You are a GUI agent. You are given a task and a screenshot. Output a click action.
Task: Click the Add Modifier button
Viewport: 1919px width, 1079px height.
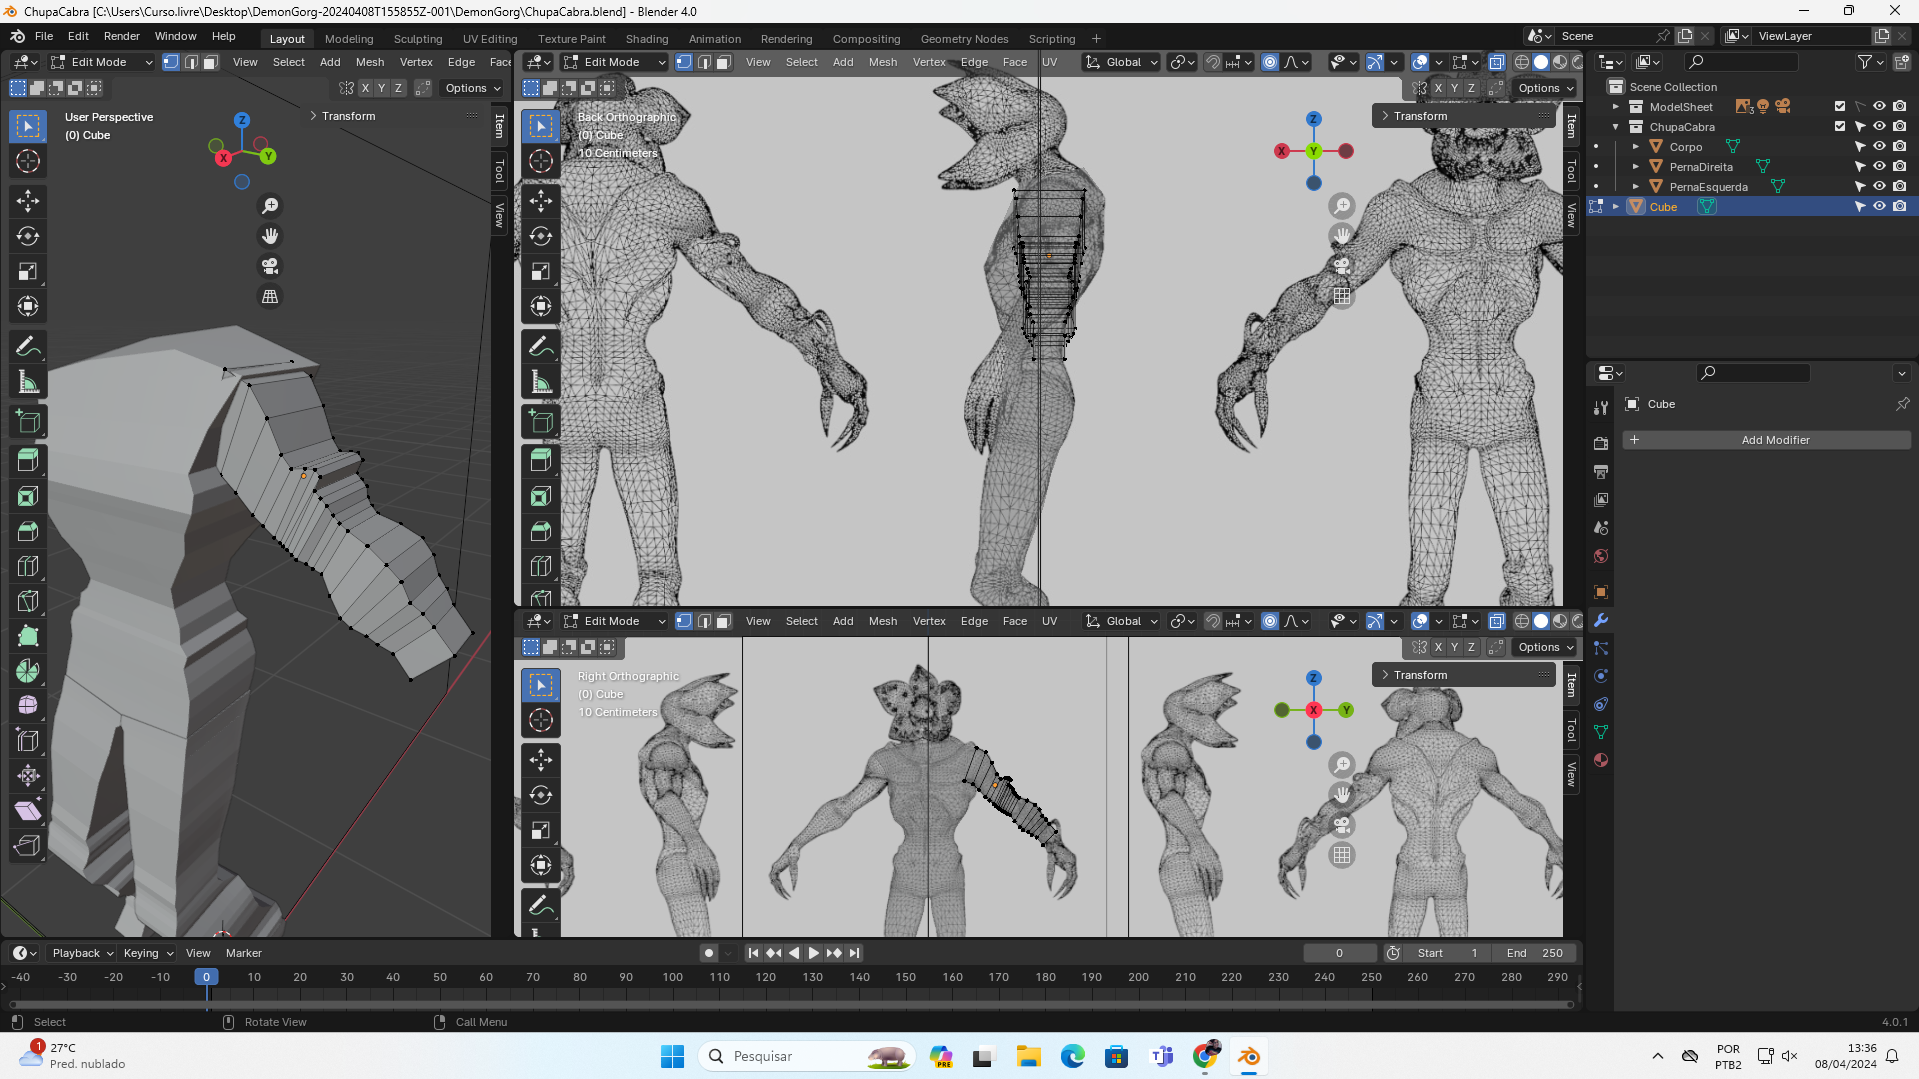click(x=1766, y=440)
